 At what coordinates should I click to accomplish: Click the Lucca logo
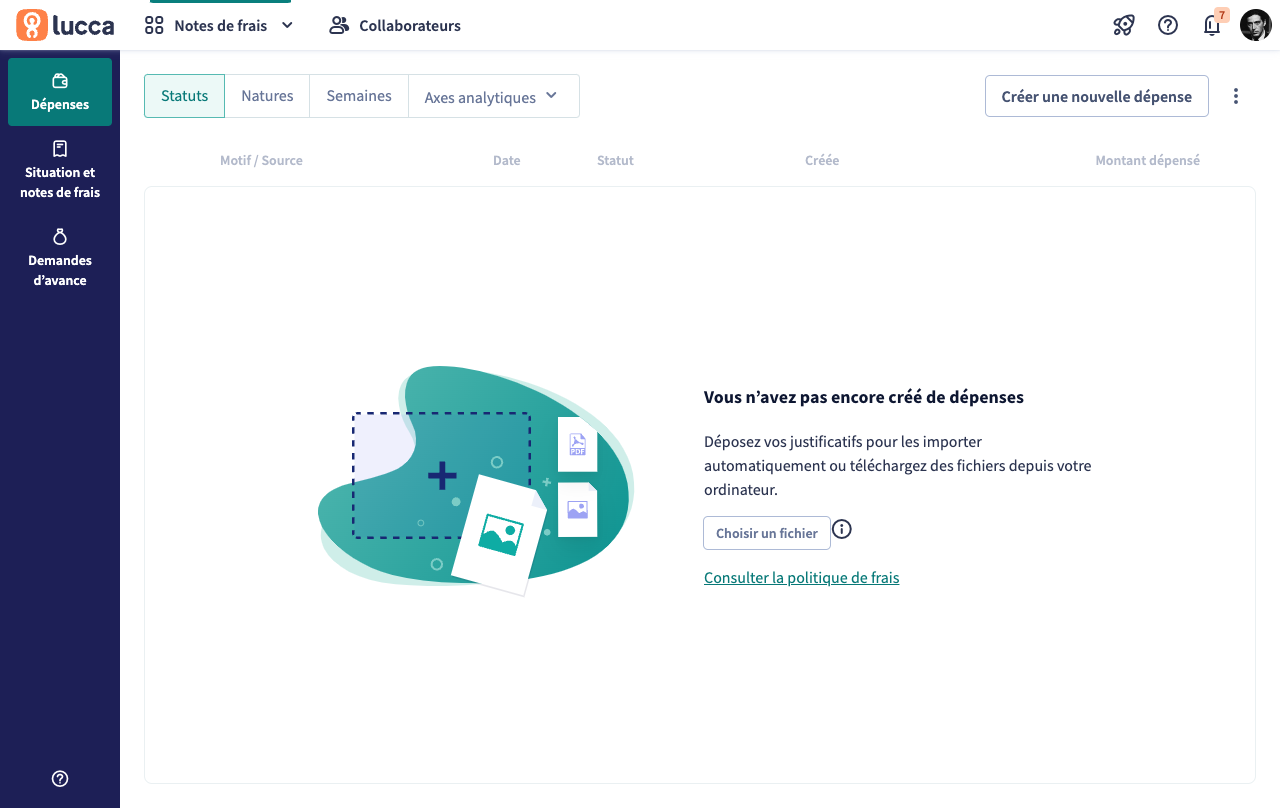[65, 26]
